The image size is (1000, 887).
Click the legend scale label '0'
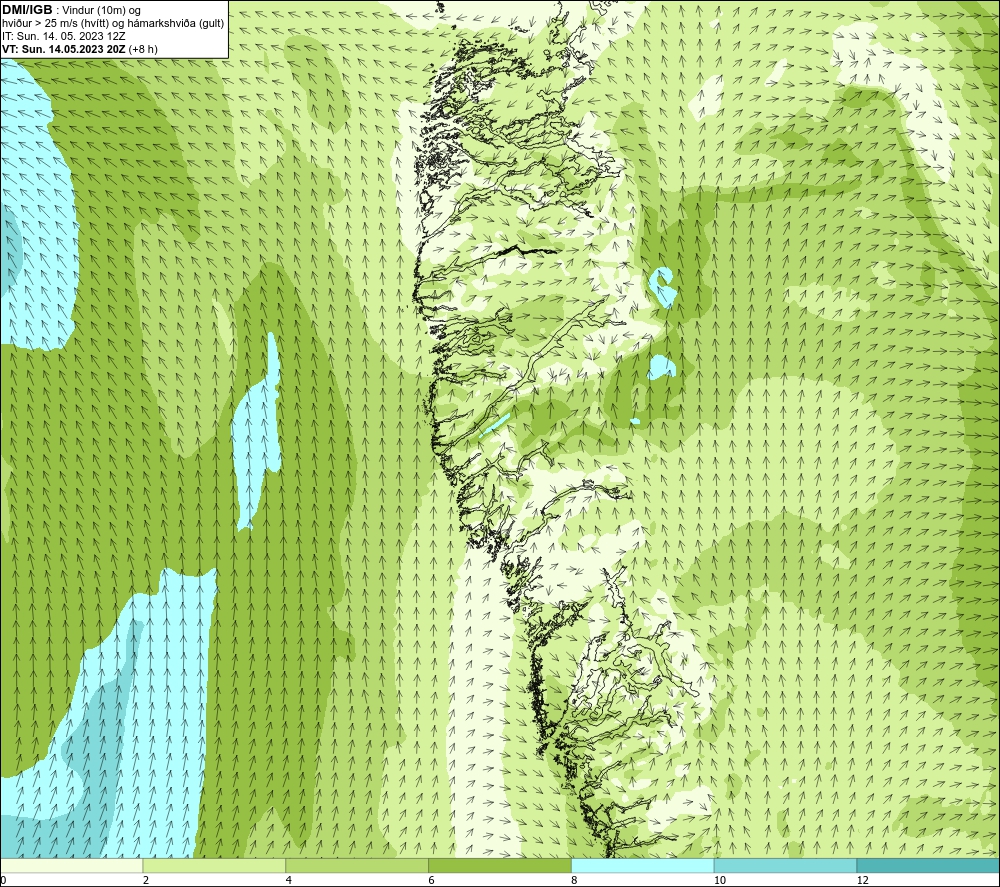[x=3, y=880]
